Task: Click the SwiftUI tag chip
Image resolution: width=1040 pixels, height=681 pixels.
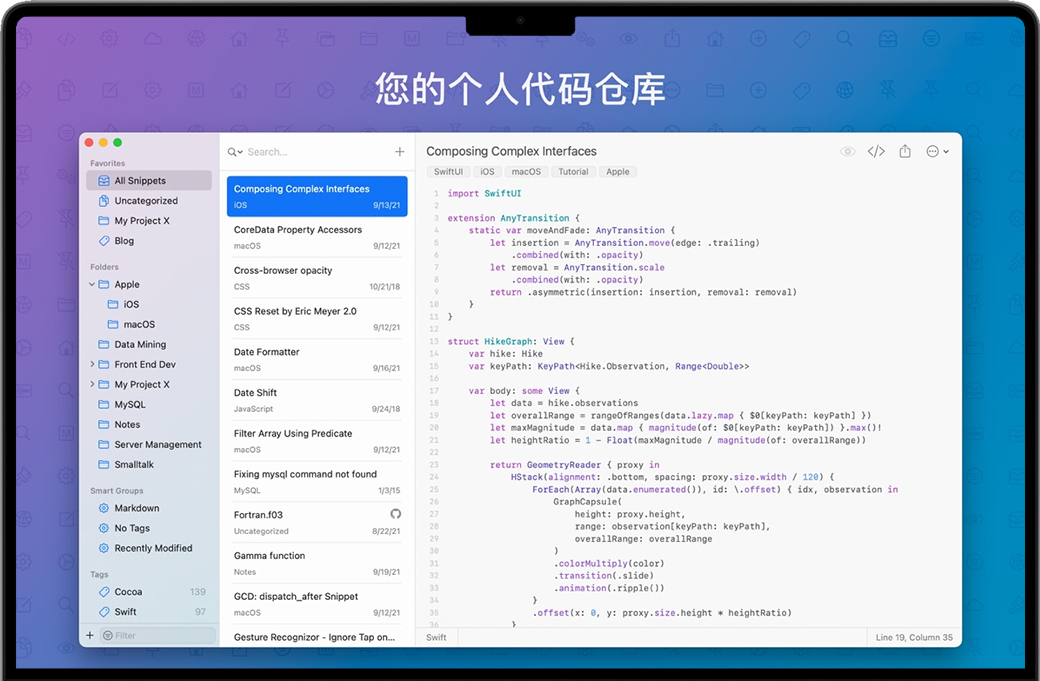Action: click(448, 172)
